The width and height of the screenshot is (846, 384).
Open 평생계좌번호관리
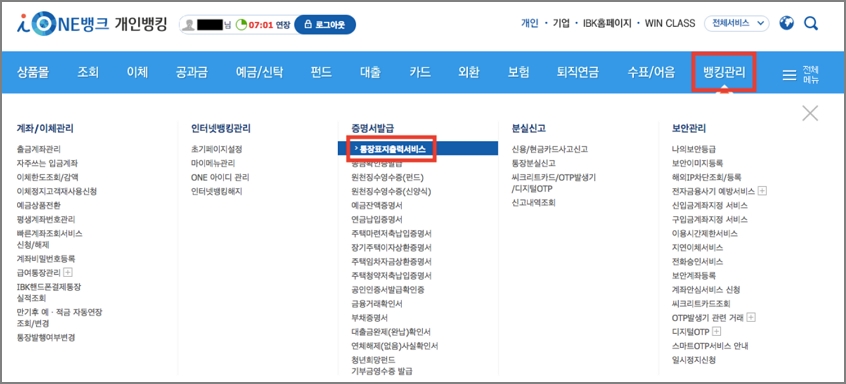click(x=46, y=219)
